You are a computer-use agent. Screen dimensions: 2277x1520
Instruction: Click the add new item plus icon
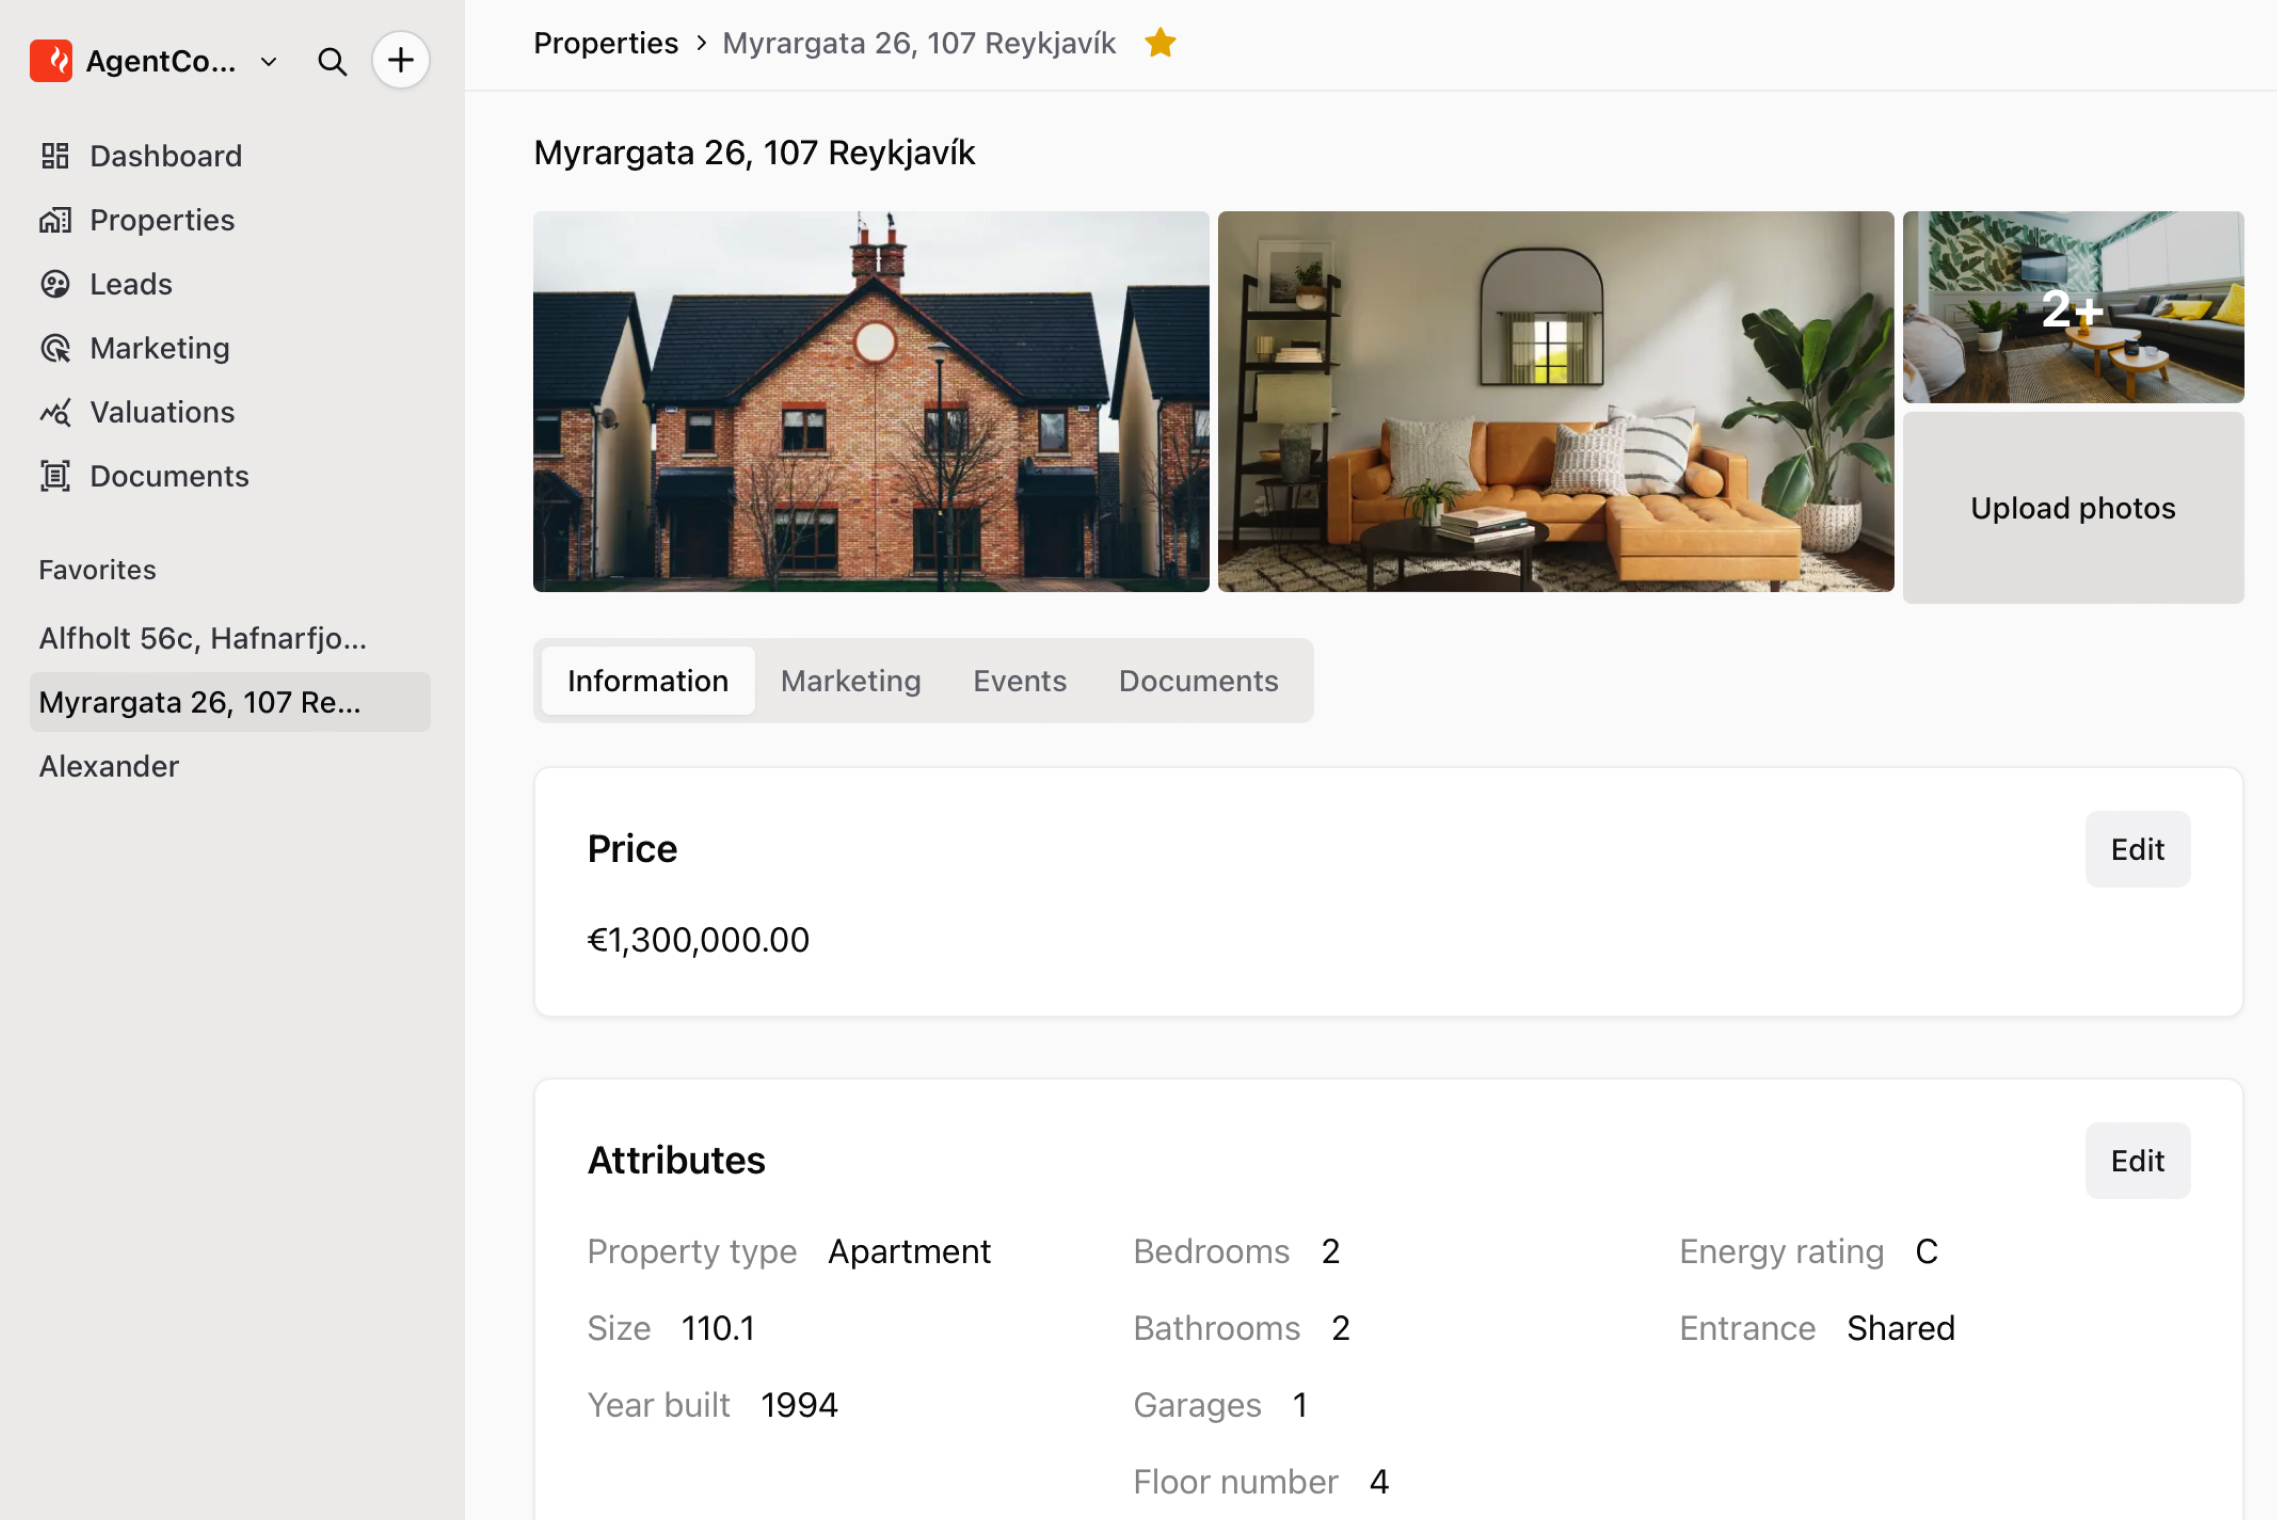(400, 59)
